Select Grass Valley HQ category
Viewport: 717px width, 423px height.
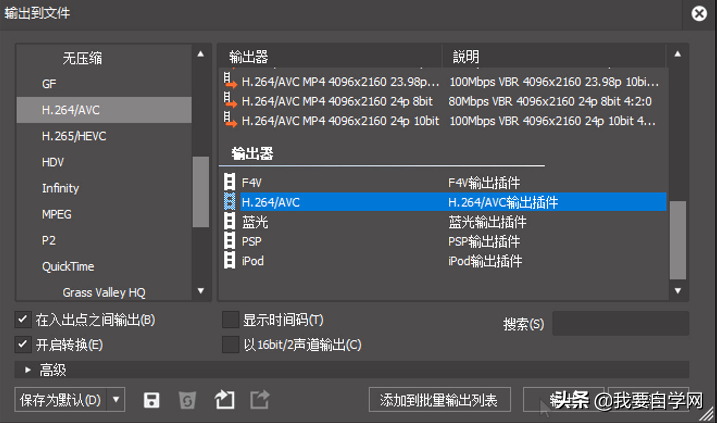tap(104, 291)
